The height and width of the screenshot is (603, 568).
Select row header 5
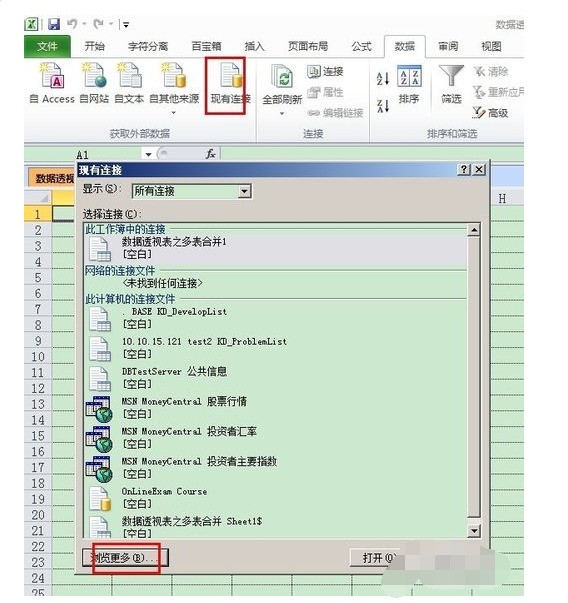38,278
